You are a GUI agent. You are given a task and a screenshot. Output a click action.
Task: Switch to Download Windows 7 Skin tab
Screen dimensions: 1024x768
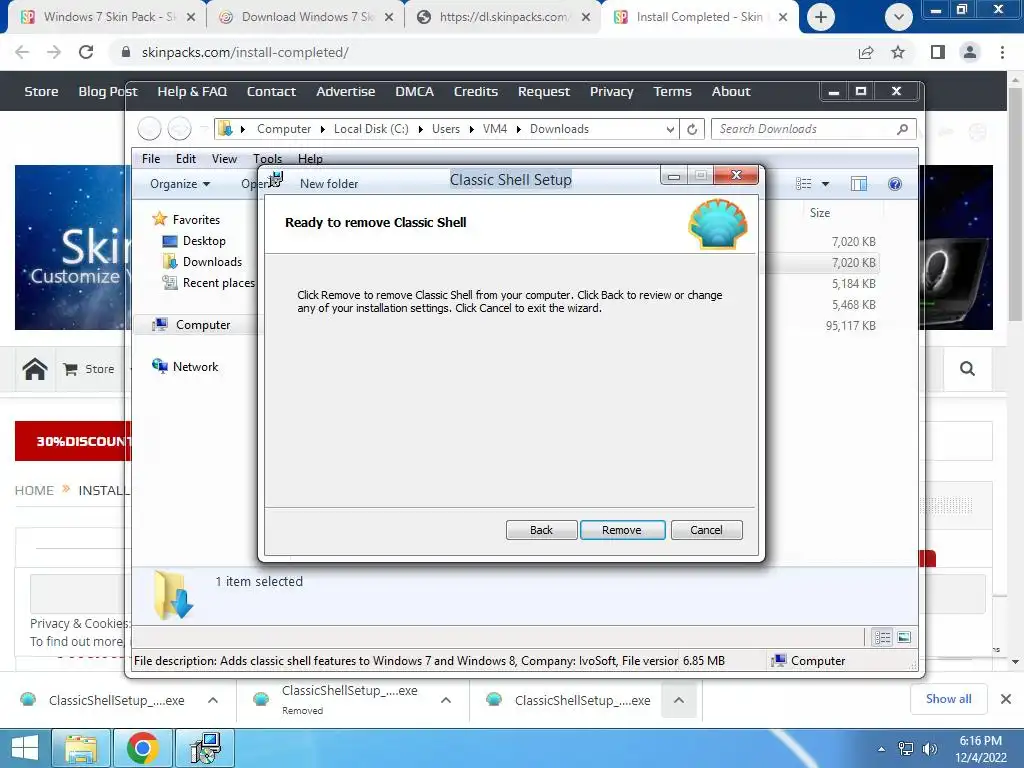point(306,17)
